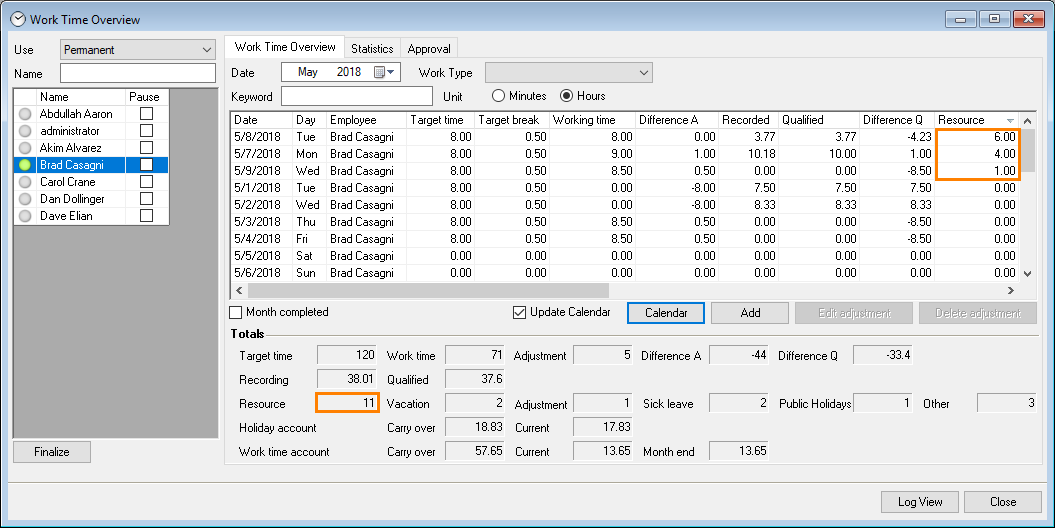
Task: Click the clock icon in title bar
Action: click(17, 19)
